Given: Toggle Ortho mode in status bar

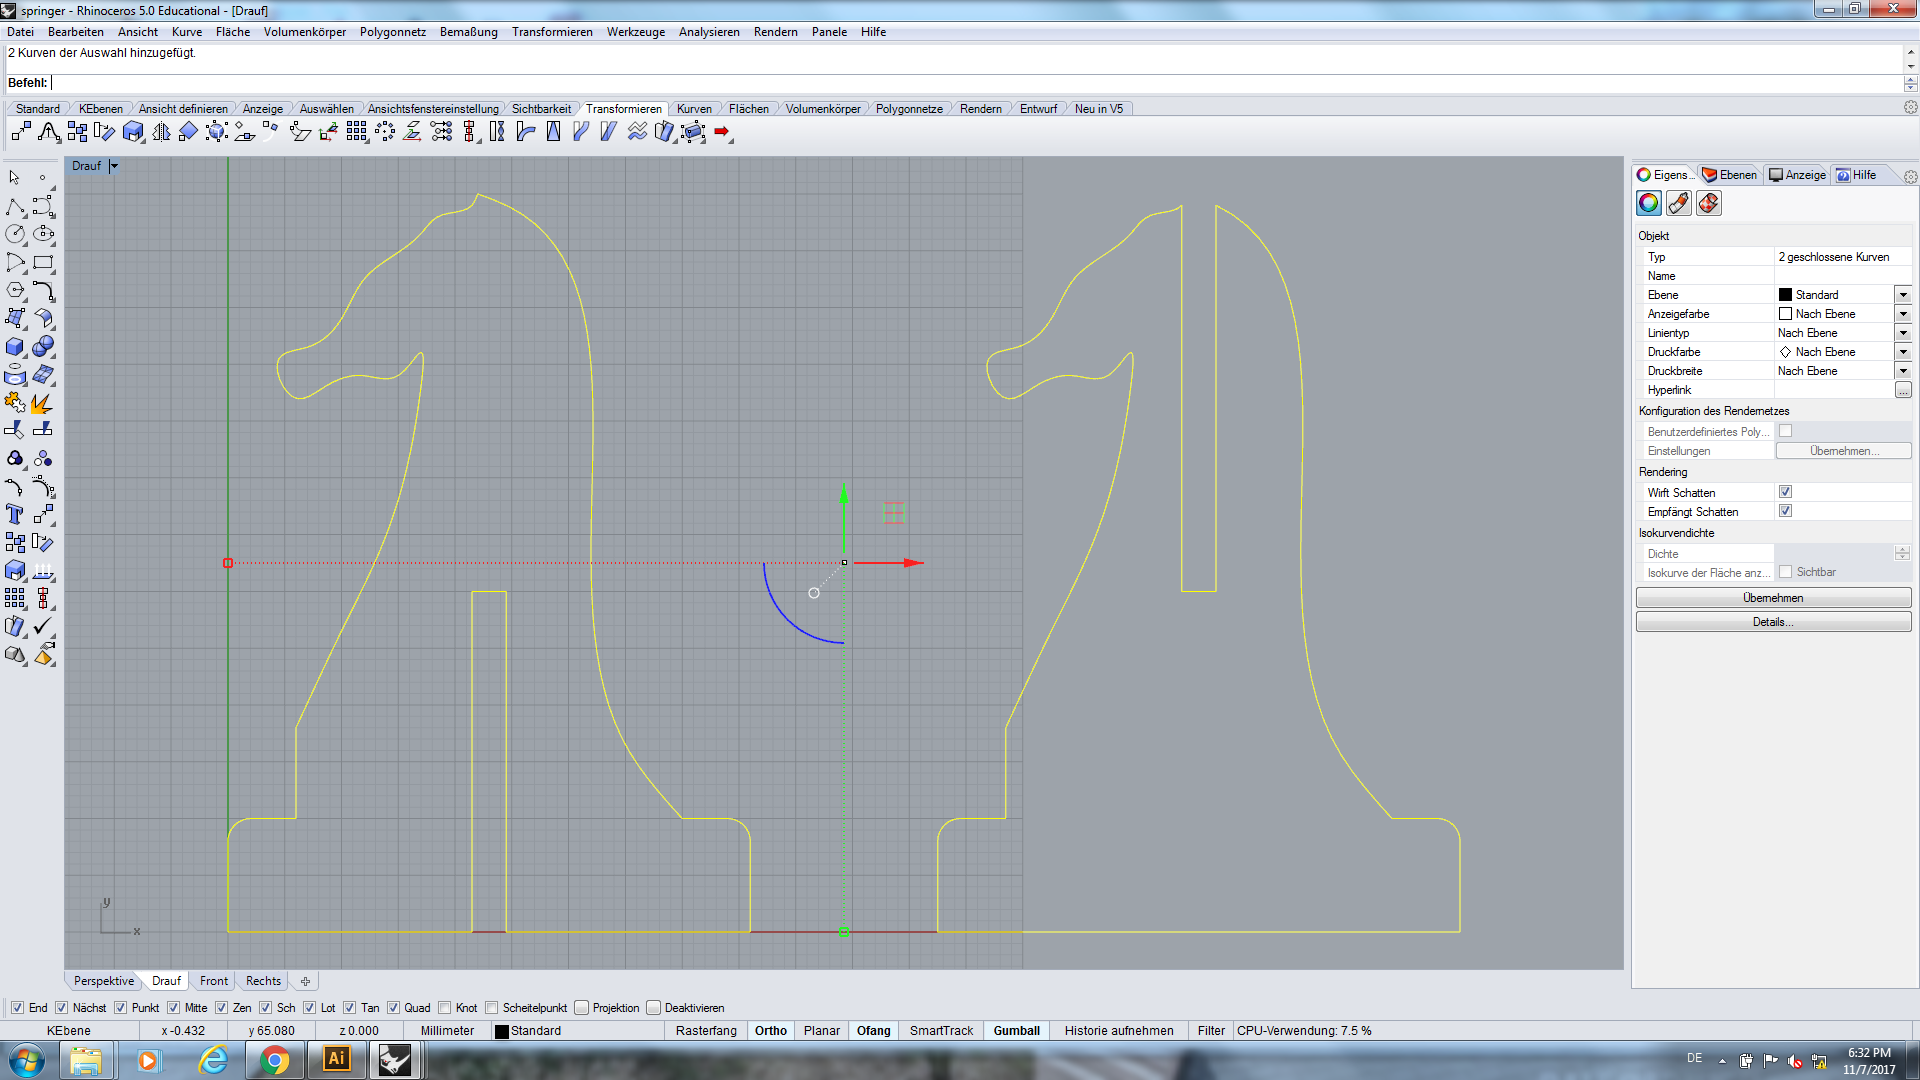Looking at the screenshot, I should [x=770, y=1031].
